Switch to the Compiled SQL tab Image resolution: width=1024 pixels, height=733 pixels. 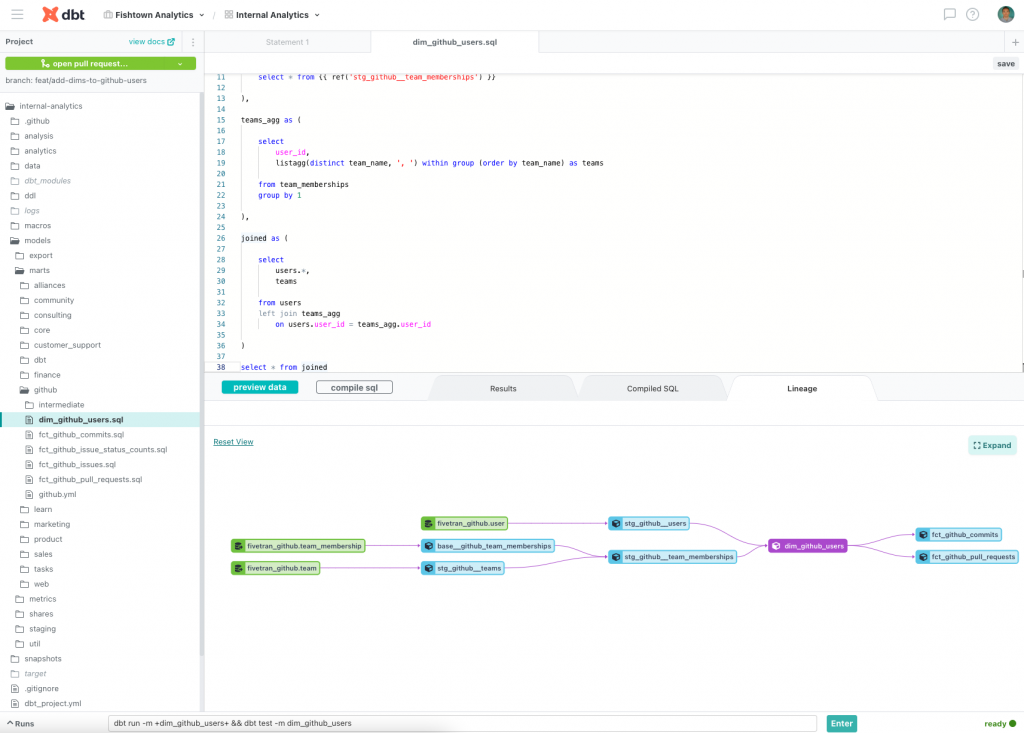(x=652, y=389)
